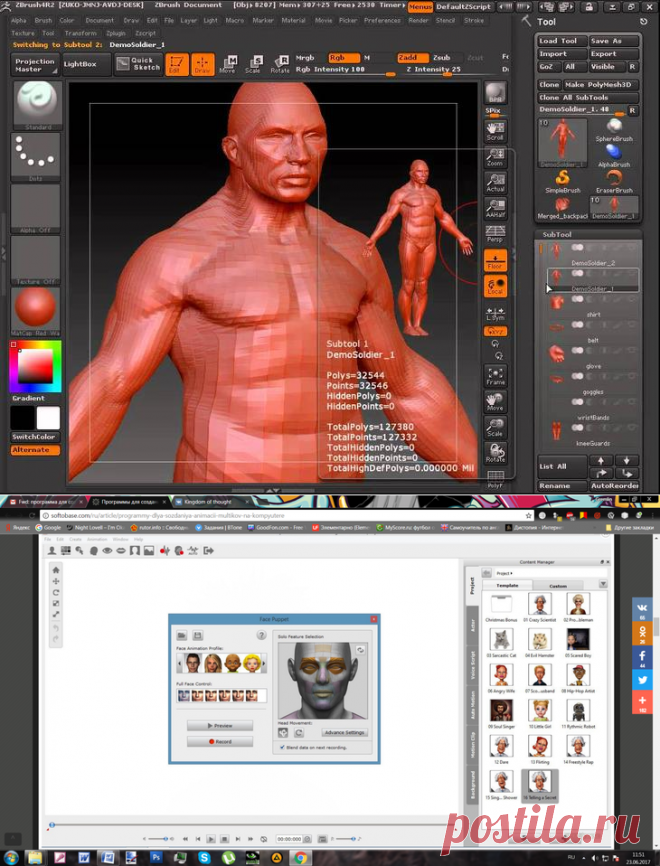Screen dimensions: 660x866
Task: Adjust the Rgb Intensity slider
Action: (345, 70)
